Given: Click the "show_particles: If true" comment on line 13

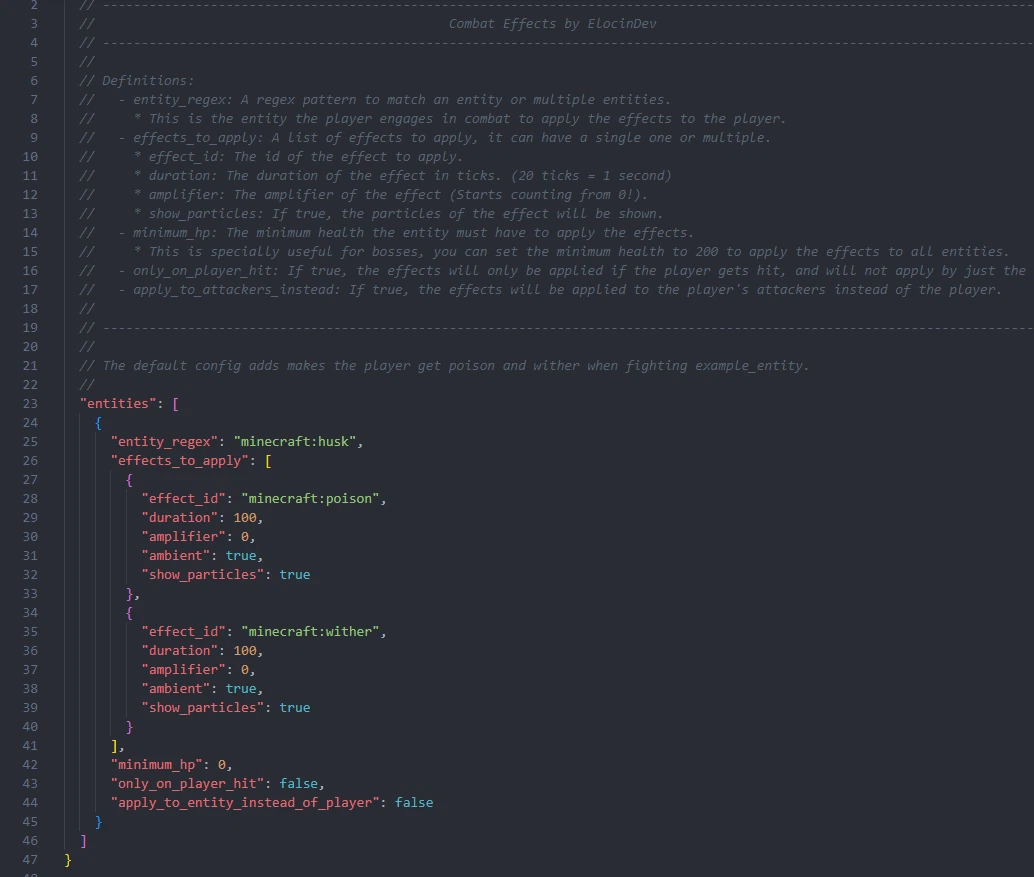Looking at the screenshot, I should [x=371, y=214].
